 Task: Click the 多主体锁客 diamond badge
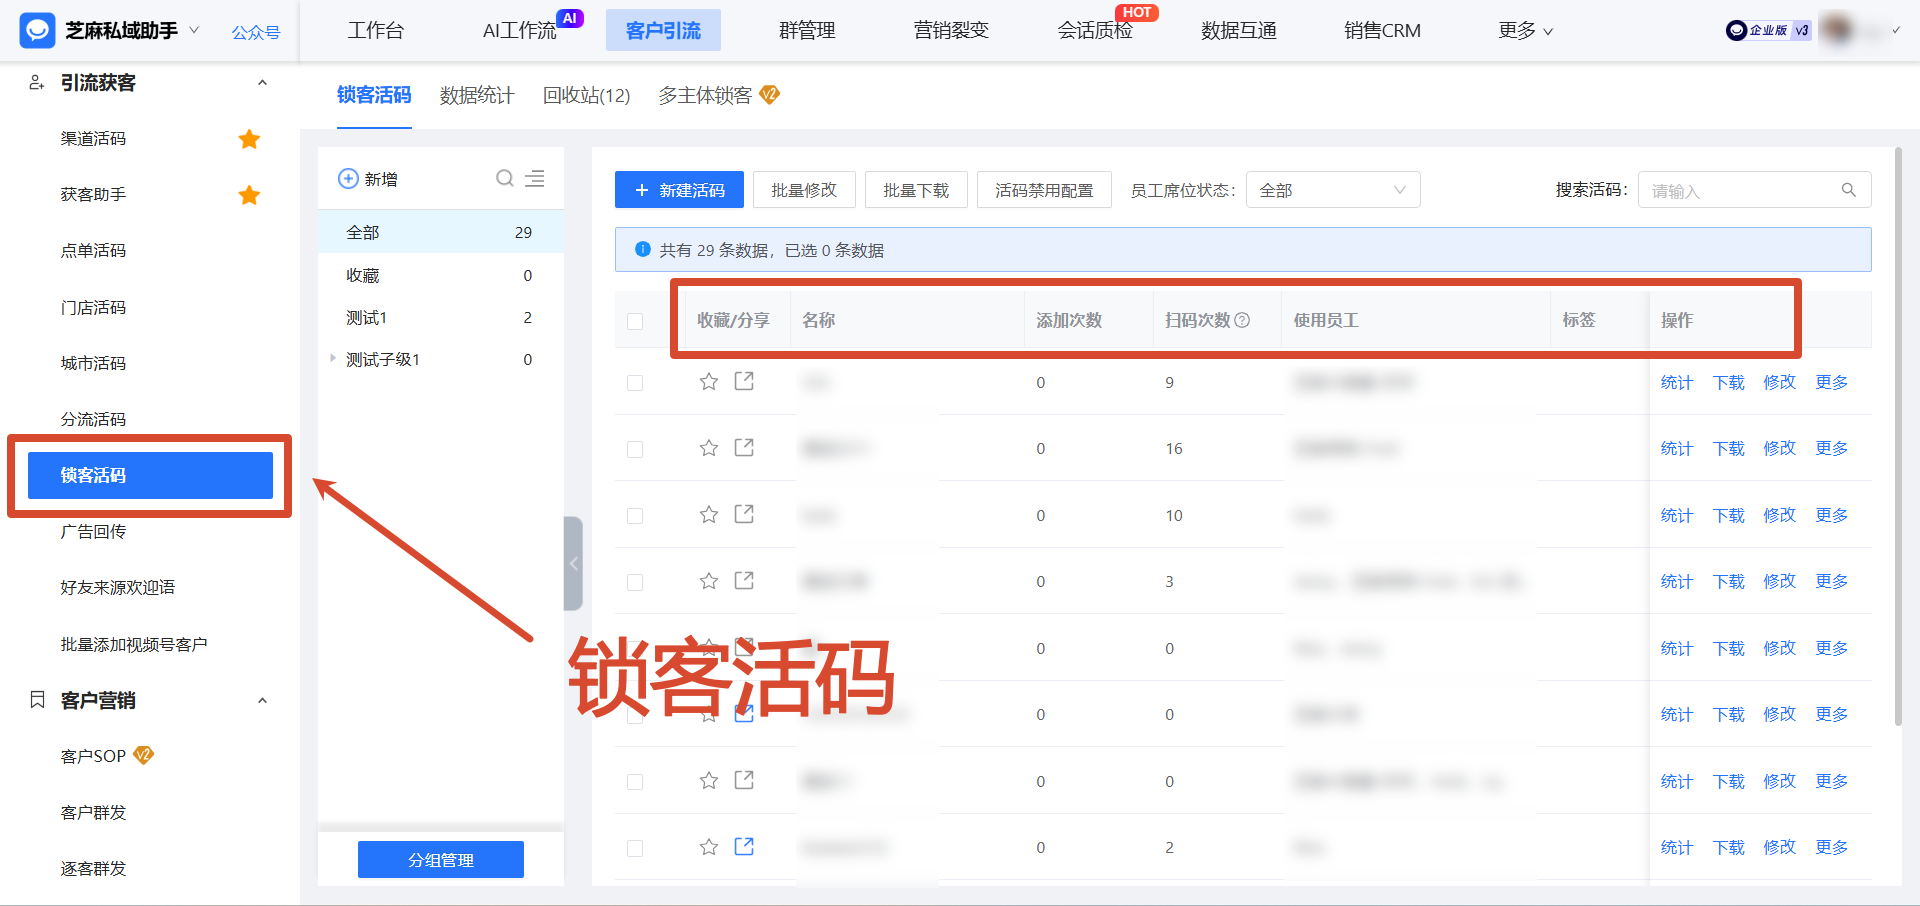(x=769, y=95)
